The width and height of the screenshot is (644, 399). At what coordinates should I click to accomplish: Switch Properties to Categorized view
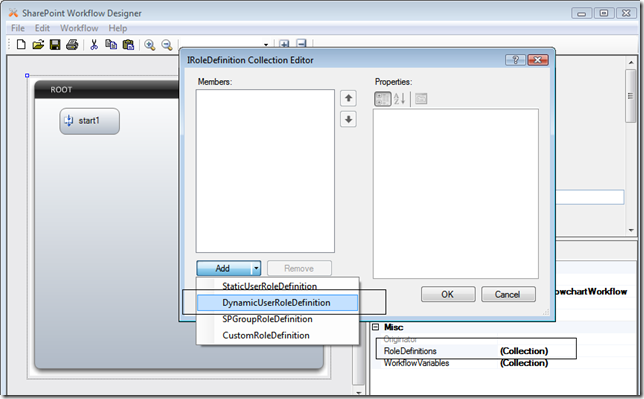(383, 99)
